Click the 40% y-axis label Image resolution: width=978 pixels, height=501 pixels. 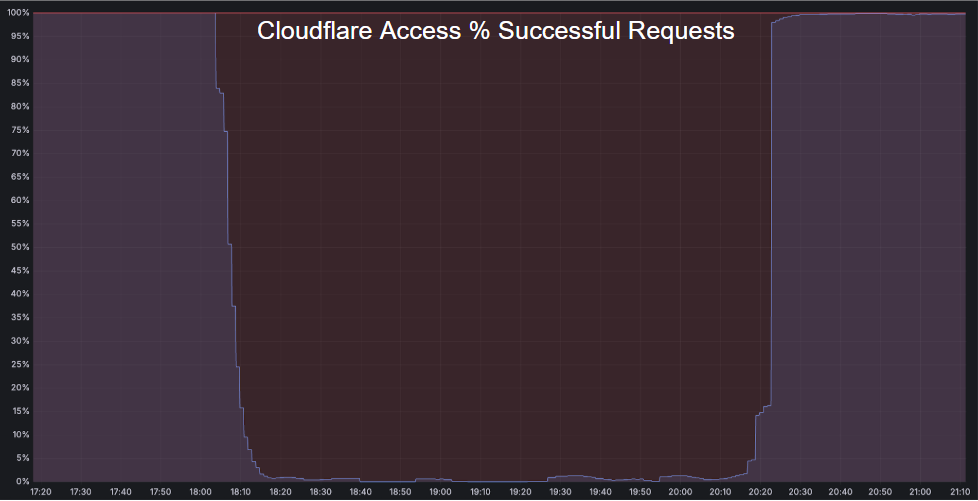click(x=21, y=294)
